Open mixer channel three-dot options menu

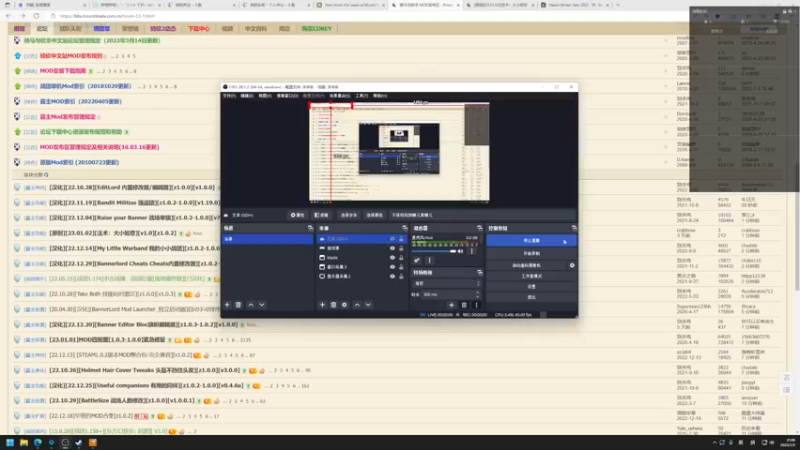[x=471, y=251]
